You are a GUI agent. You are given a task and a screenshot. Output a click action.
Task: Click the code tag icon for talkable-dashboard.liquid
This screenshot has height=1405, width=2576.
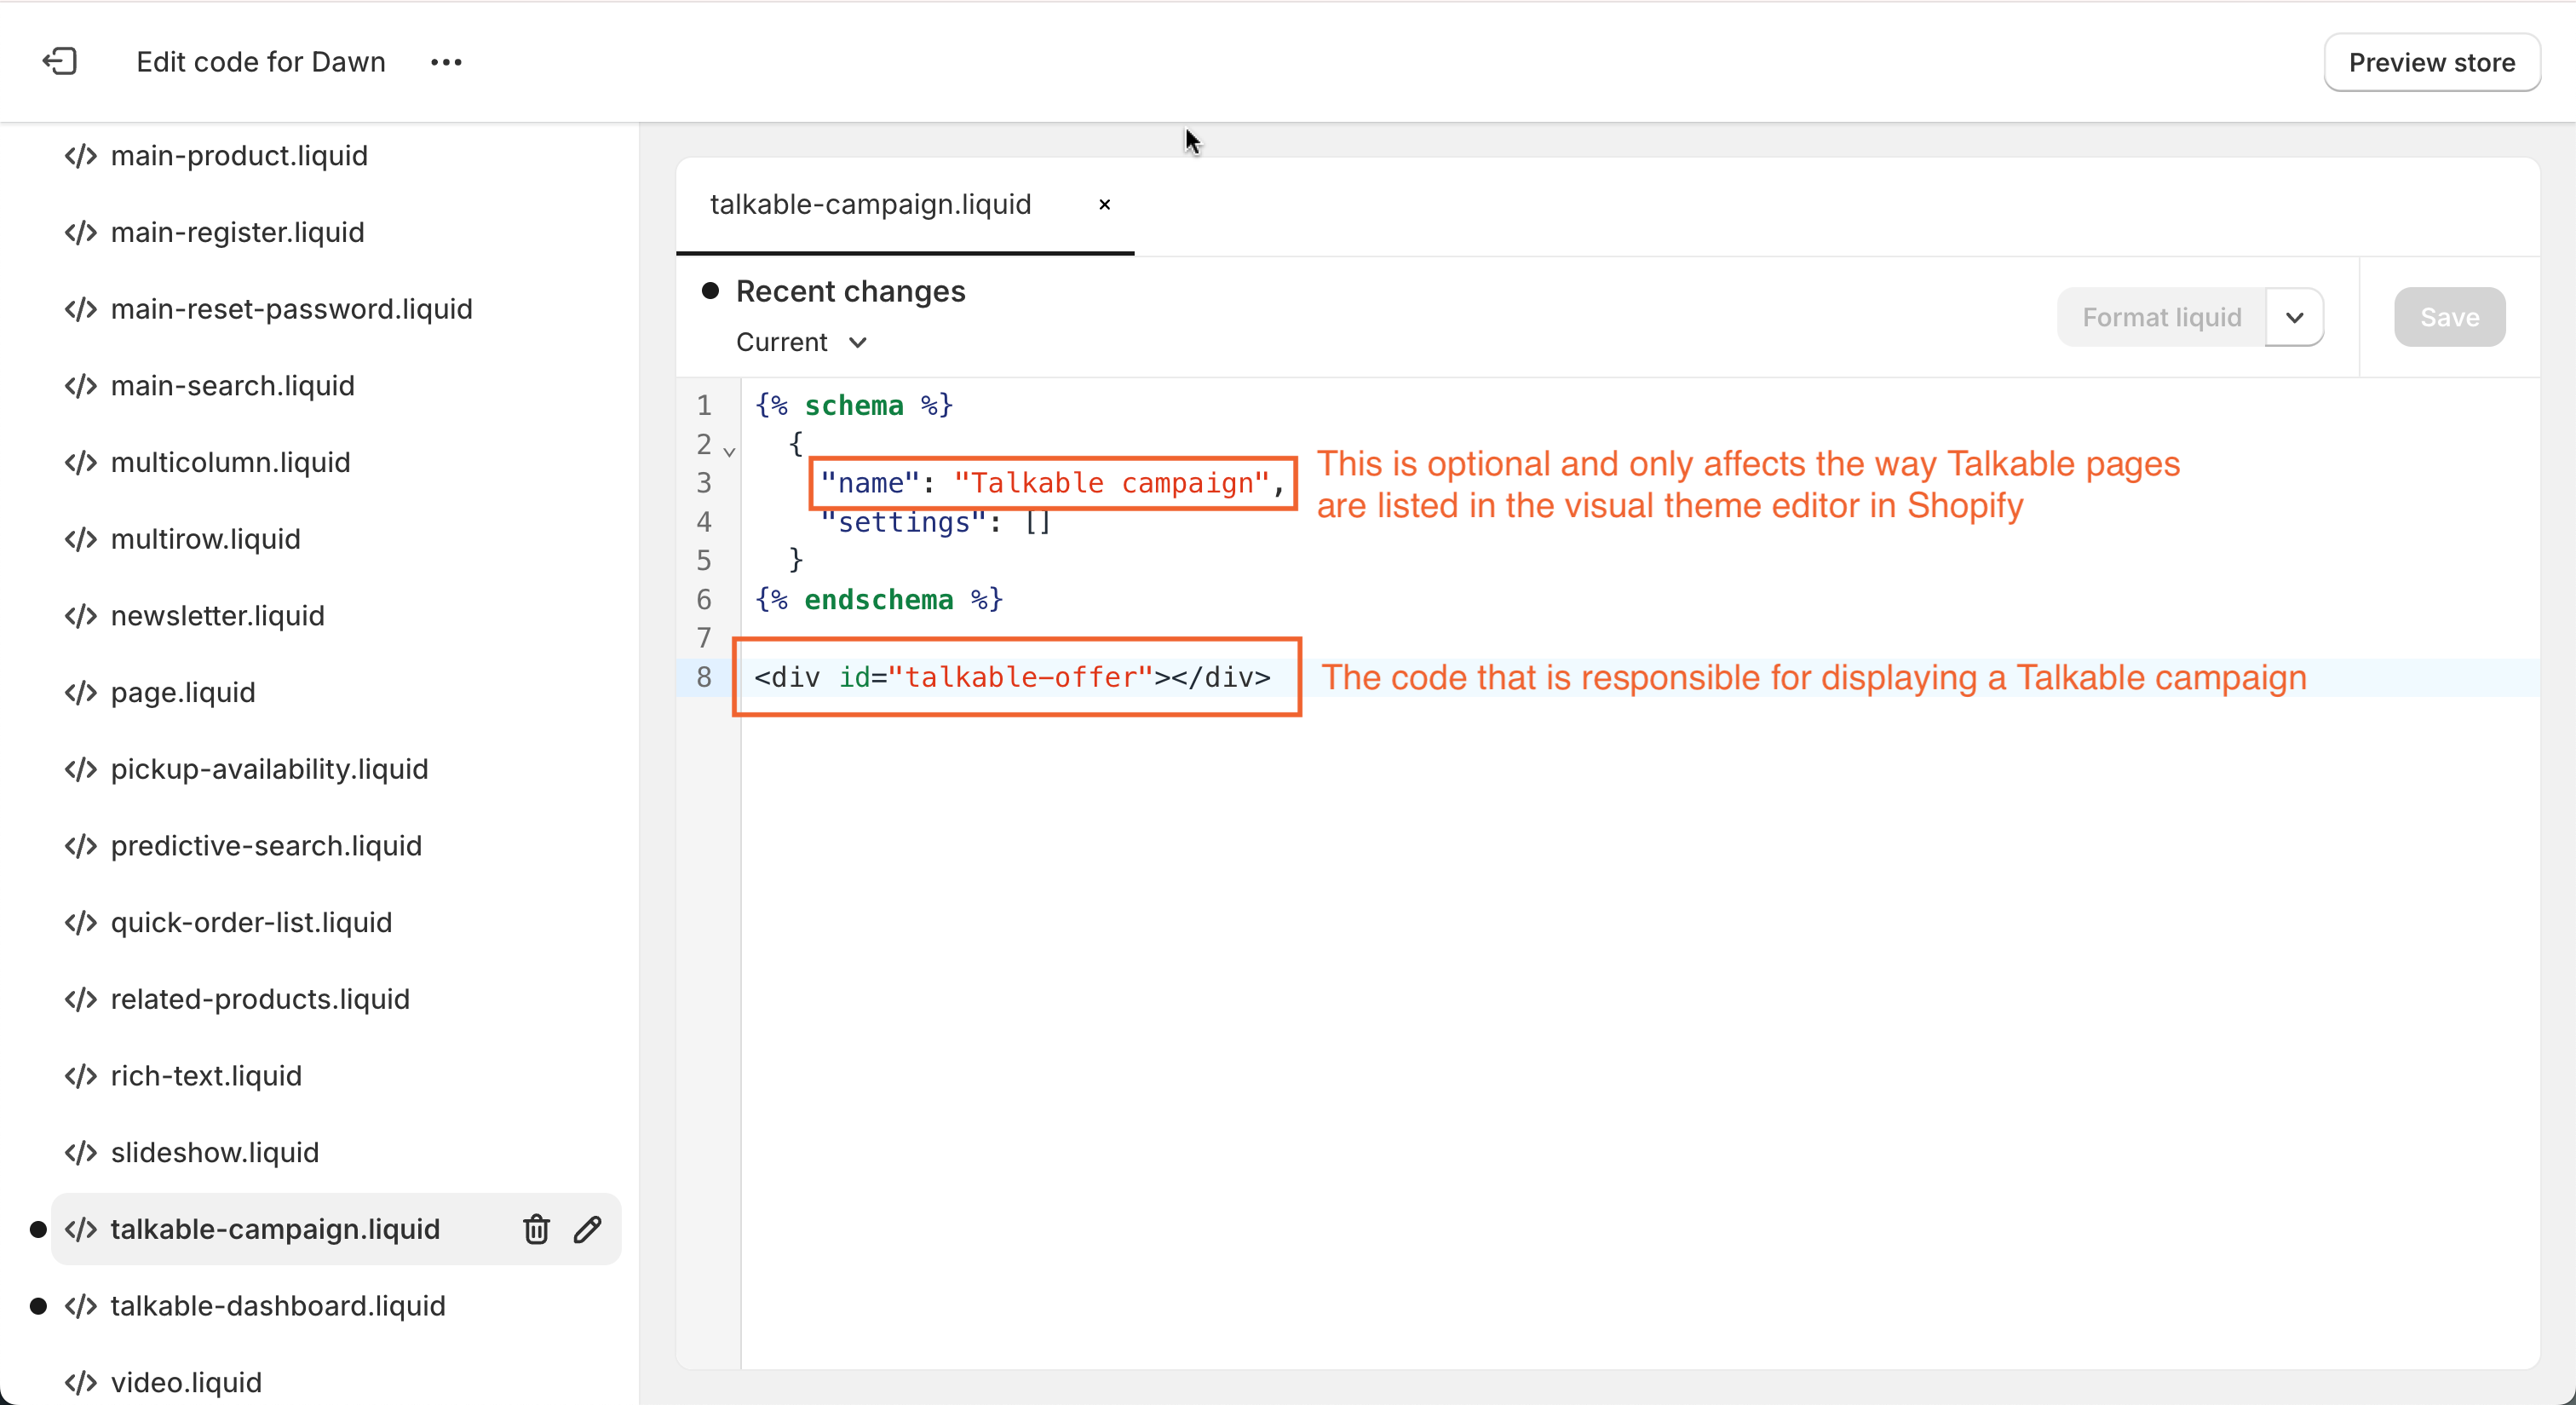tap(81, 1306)
